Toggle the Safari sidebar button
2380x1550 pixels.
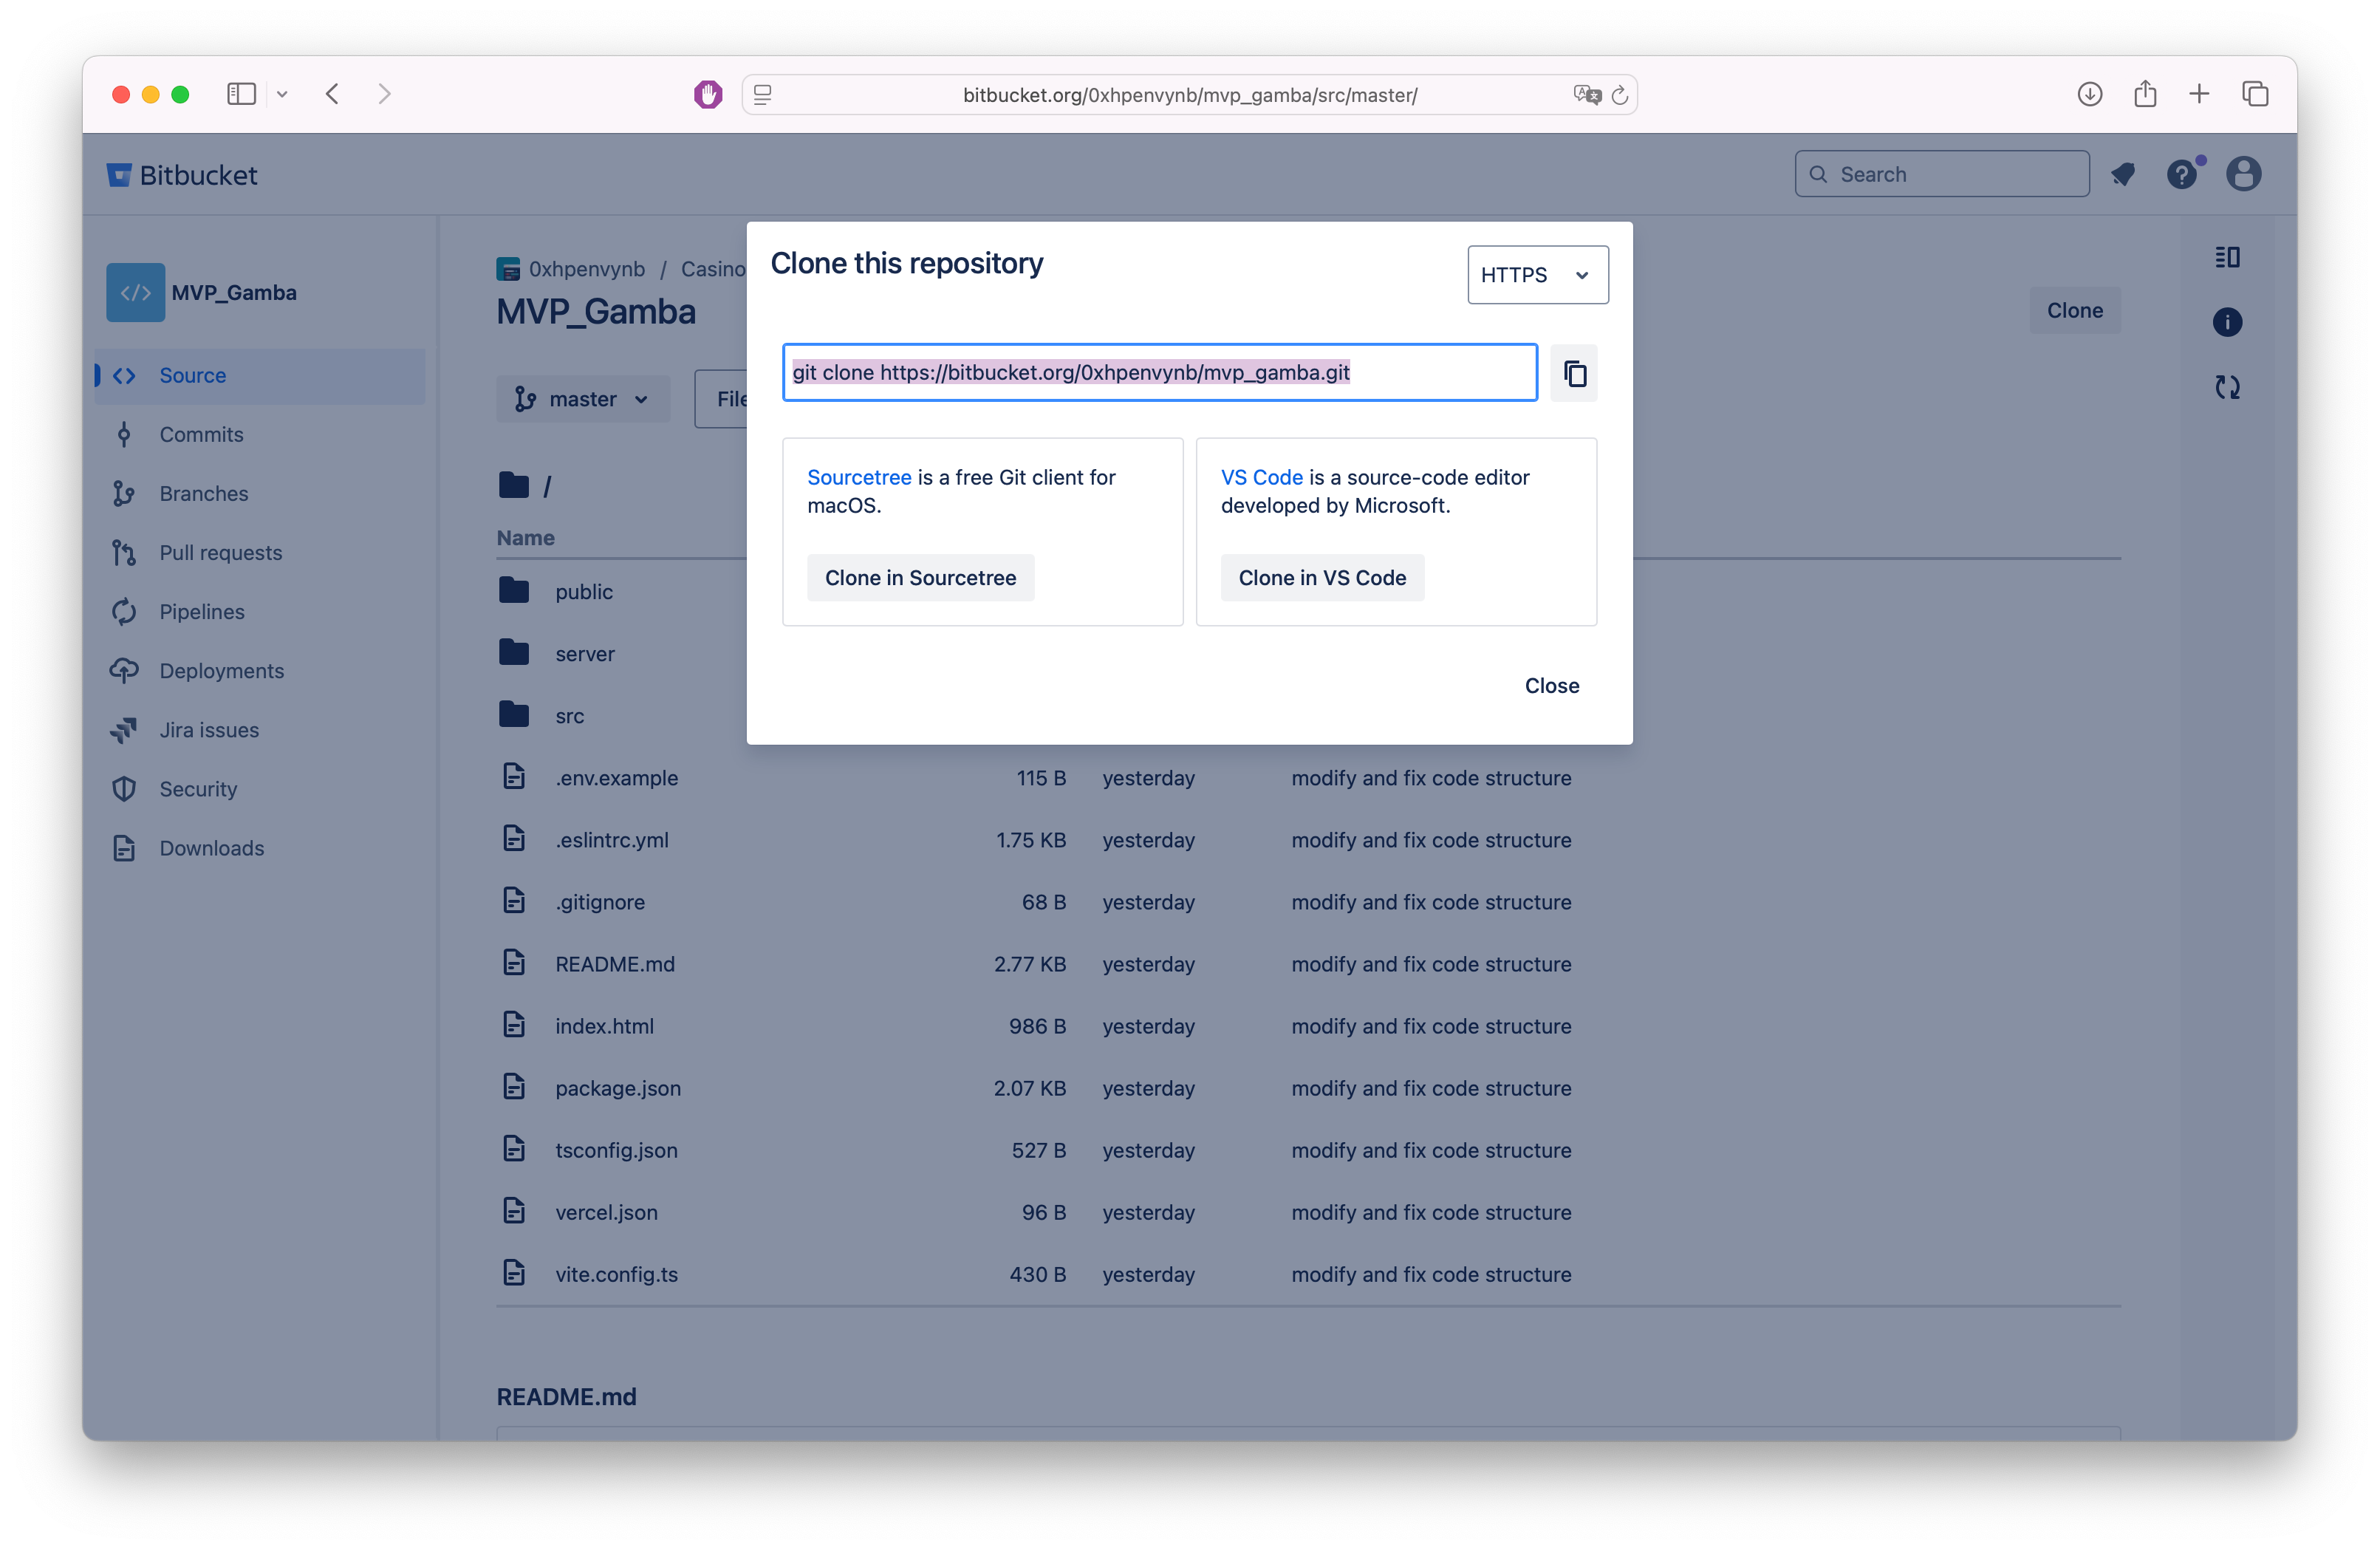tap(241, 94)
